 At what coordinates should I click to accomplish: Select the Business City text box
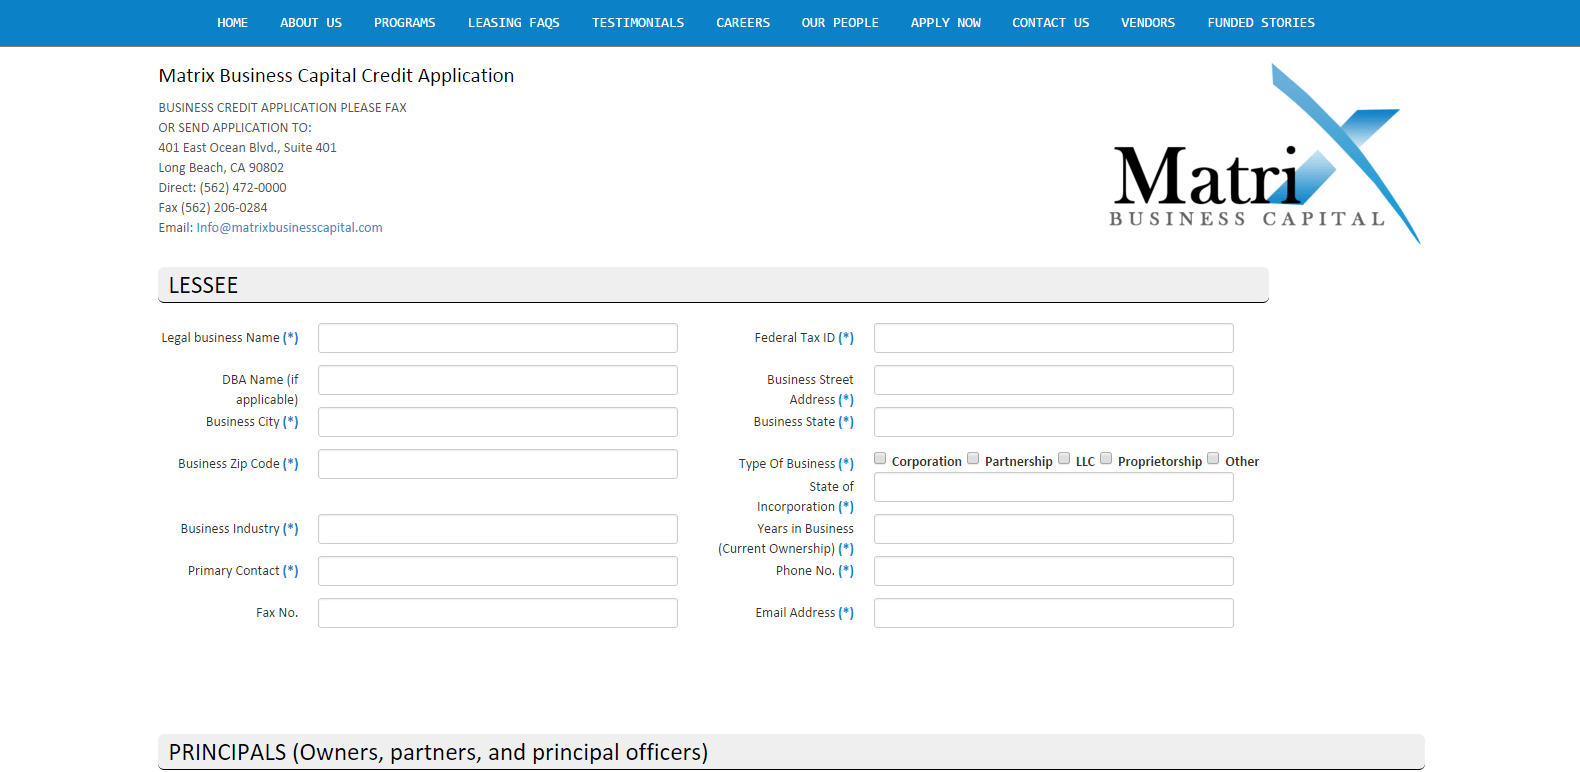click(498, 422)
